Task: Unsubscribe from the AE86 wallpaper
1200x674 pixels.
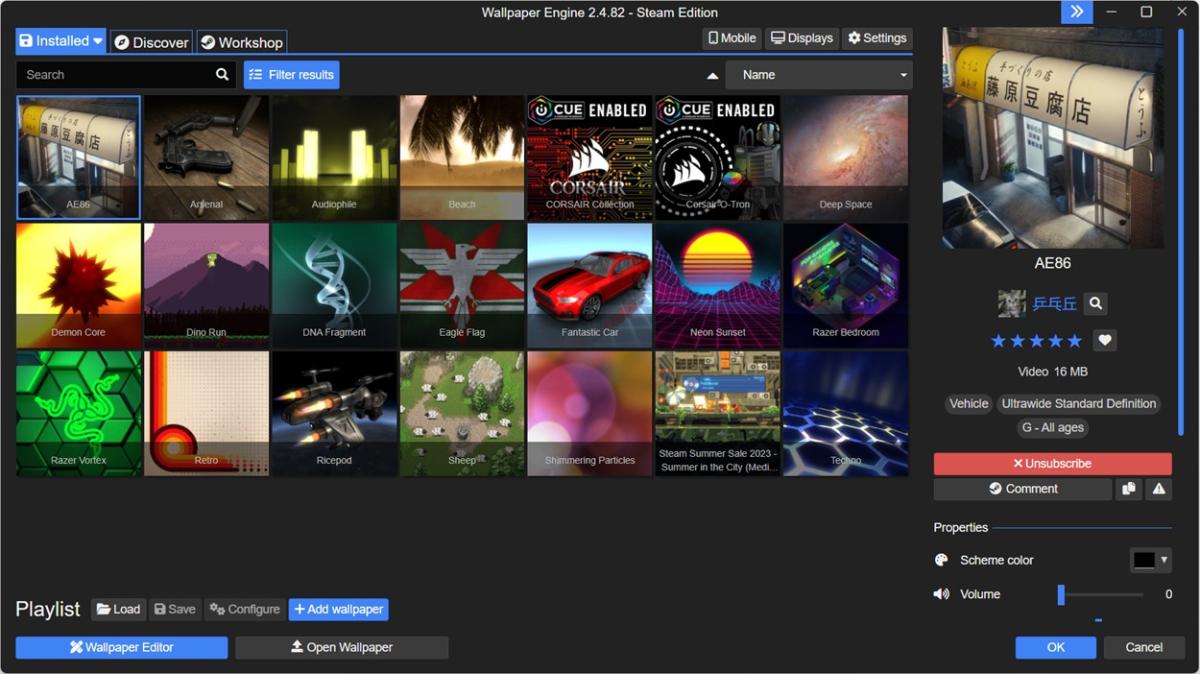Action: pyautogui.click(x=1052, y=463)
